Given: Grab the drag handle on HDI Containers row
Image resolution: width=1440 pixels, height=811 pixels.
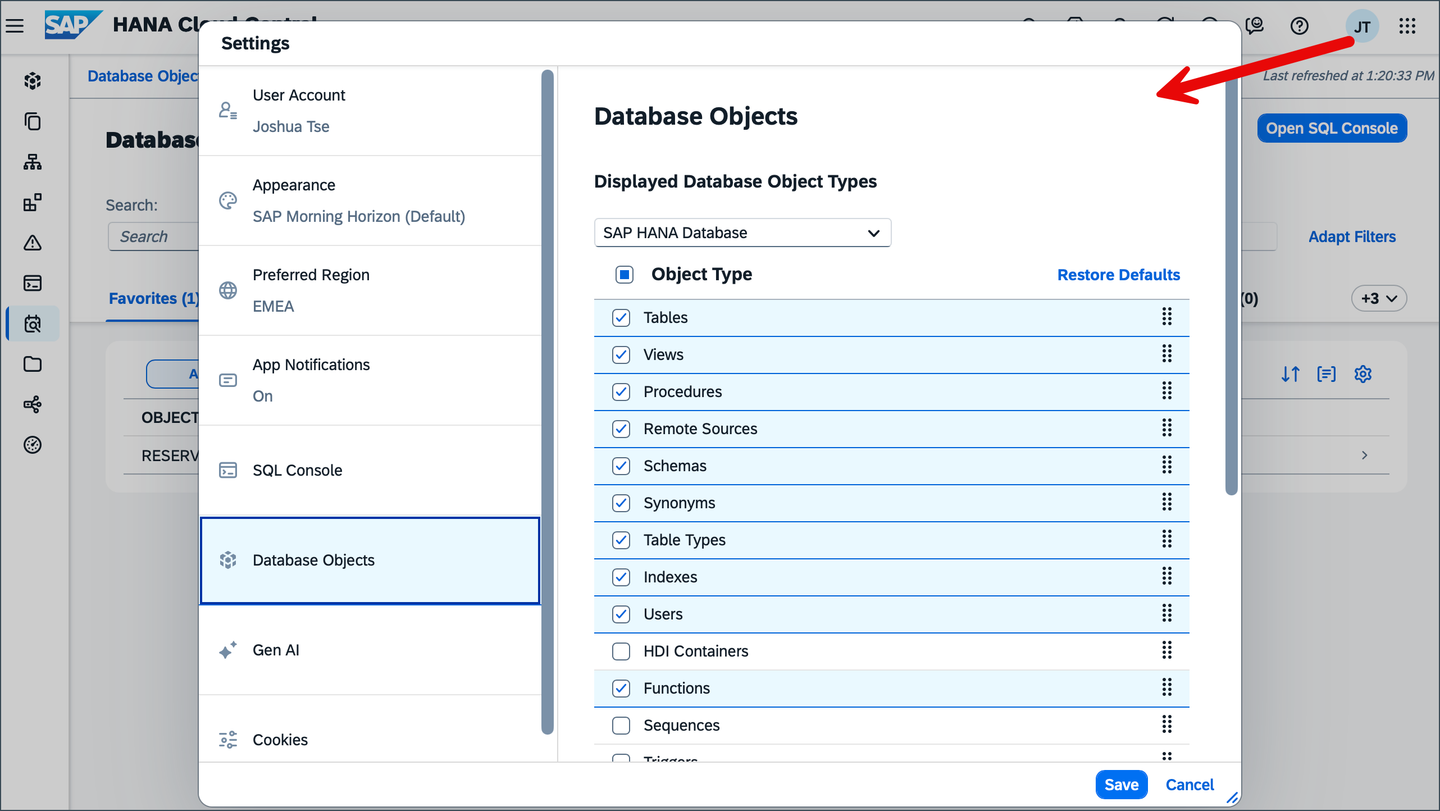Looking at the screenshot, I should click(1166, 650).
